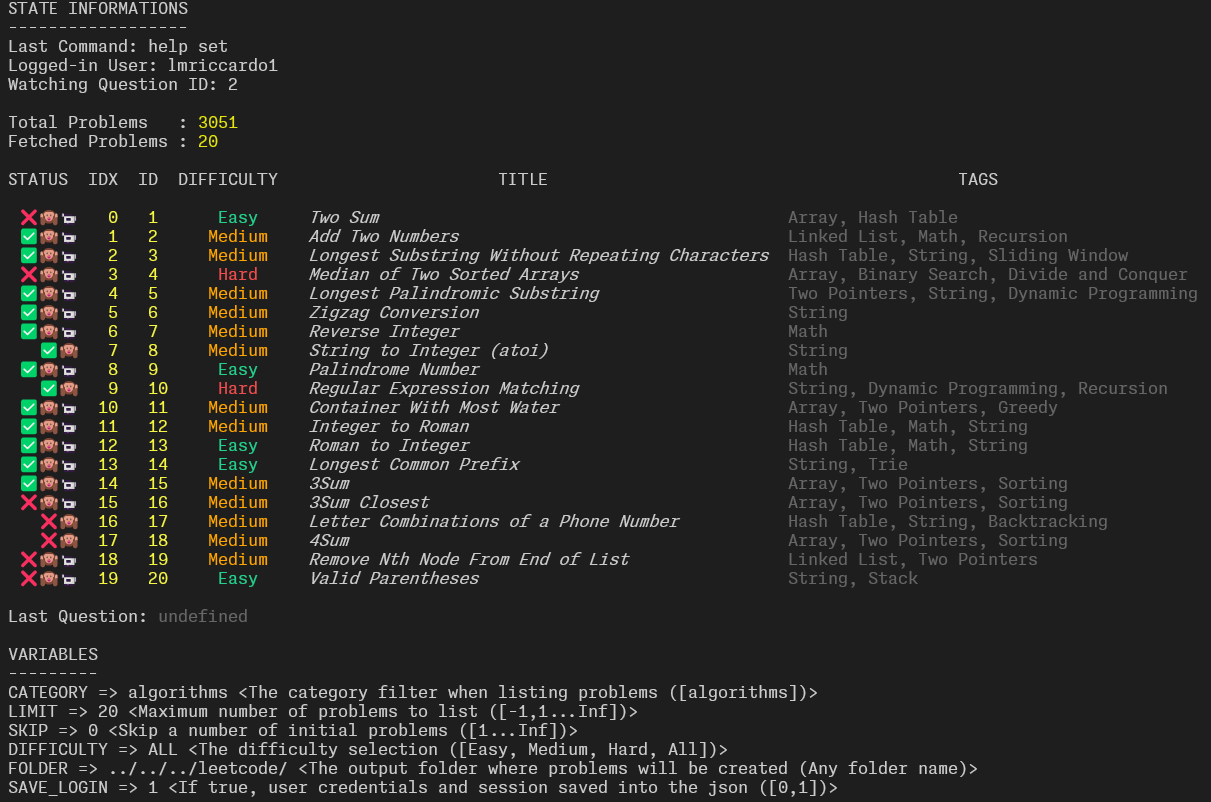
Task: Click the title 'Add Two Numbers'
Action: coord(384,236)
